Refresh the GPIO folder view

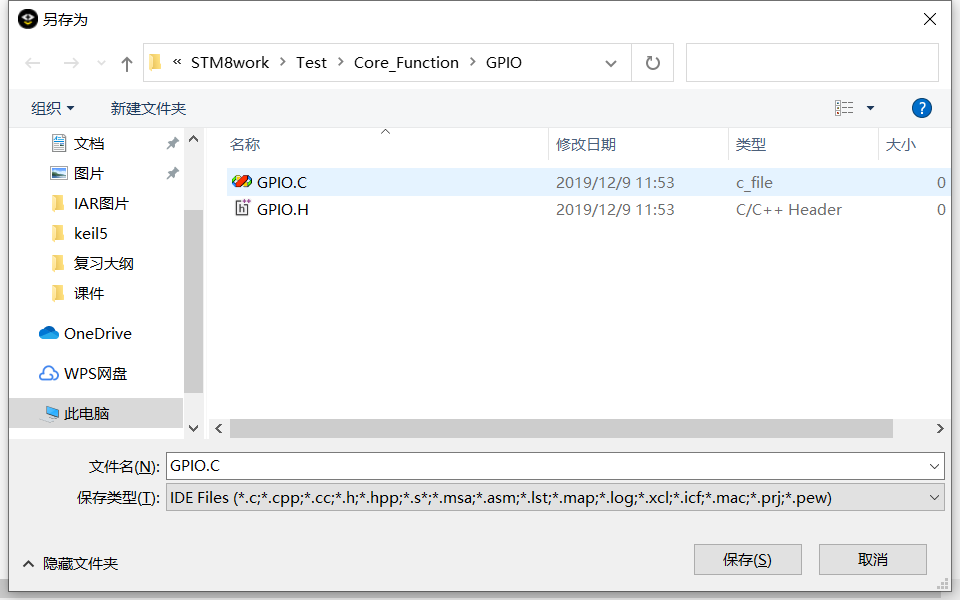(653, 62)
